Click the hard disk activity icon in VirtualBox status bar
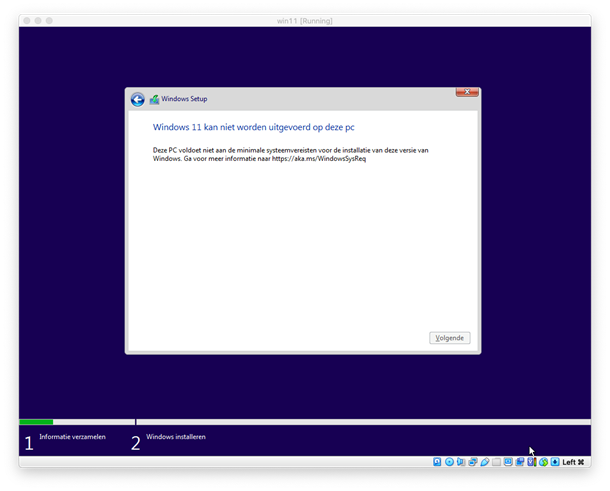This screenshot has width=610, height=491. point(437,462)
